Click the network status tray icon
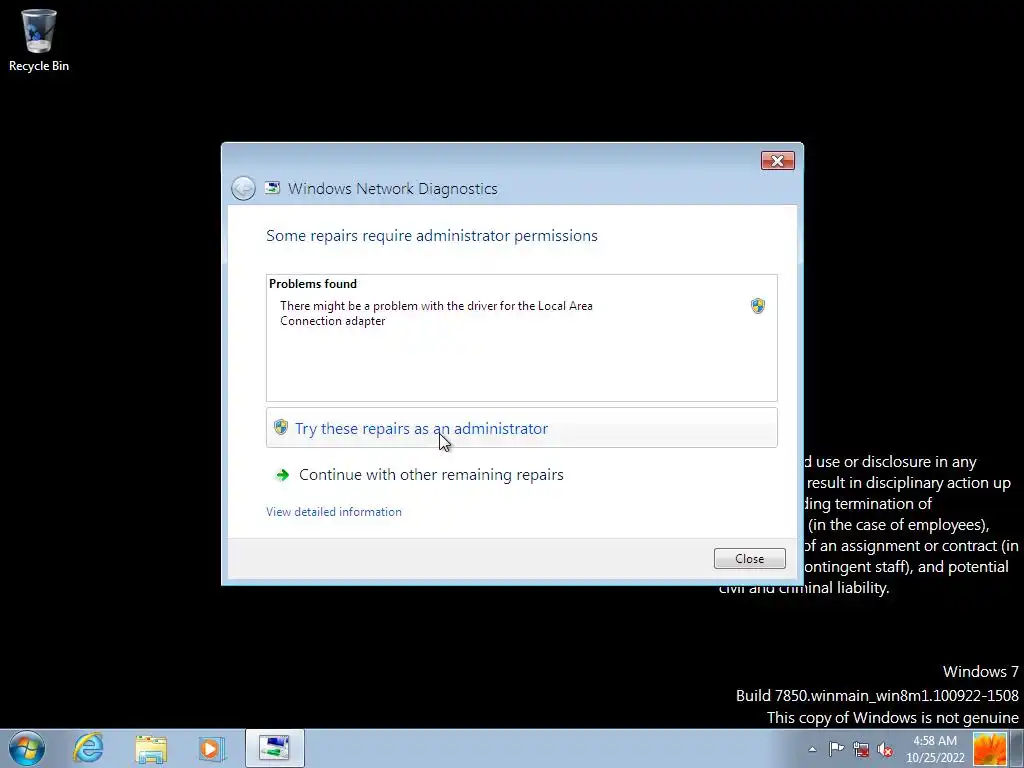This screenshot has width=1024, height=768. tap(861, 749)
